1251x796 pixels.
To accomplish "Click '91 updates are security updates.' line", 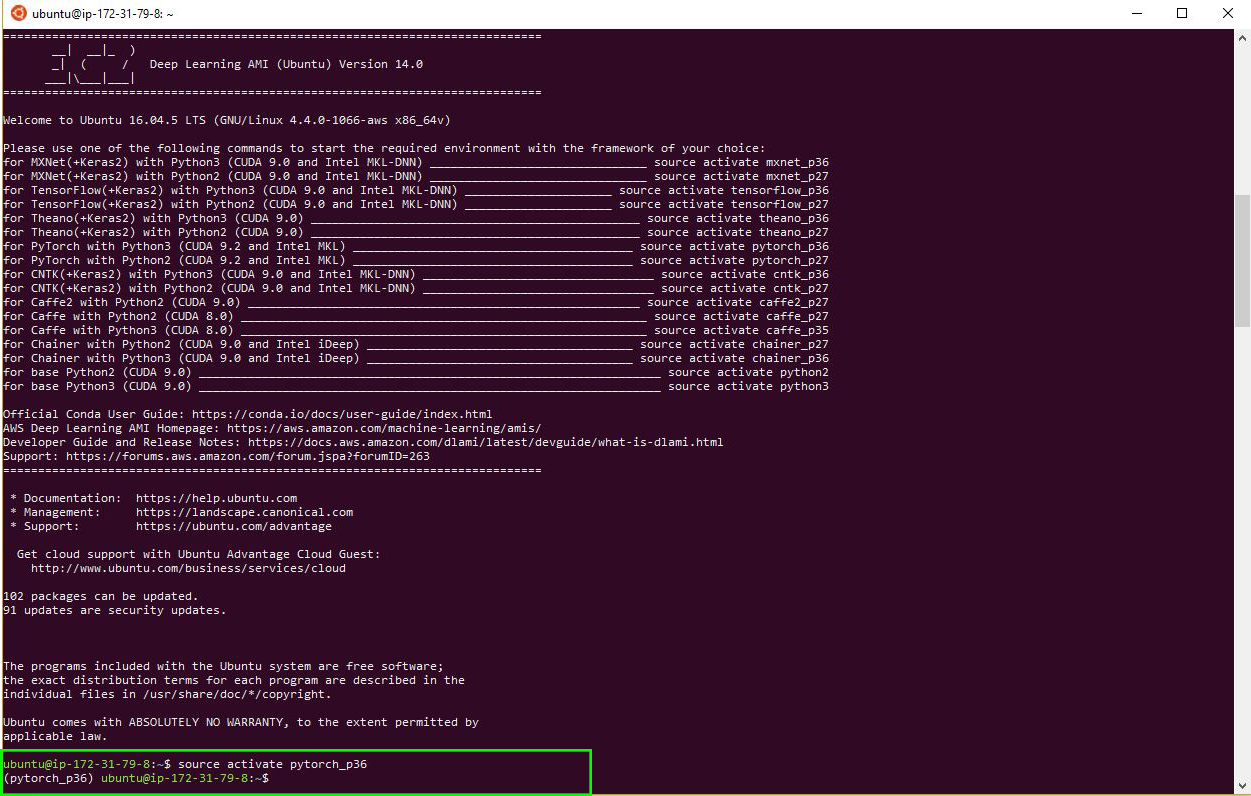I will [115, 610].
